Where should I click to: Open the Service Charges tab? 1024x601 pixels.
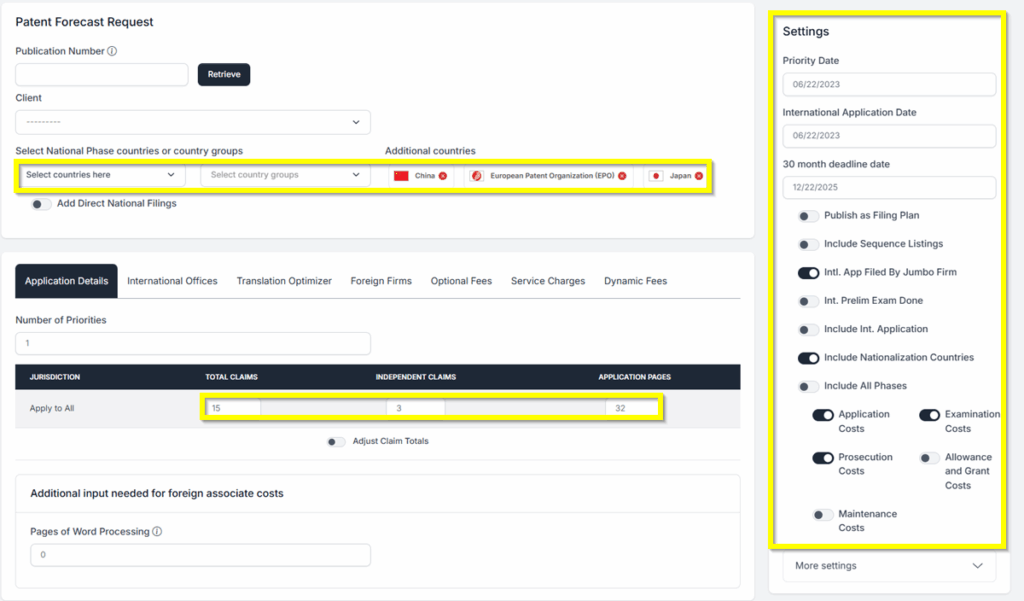point(547,281)
